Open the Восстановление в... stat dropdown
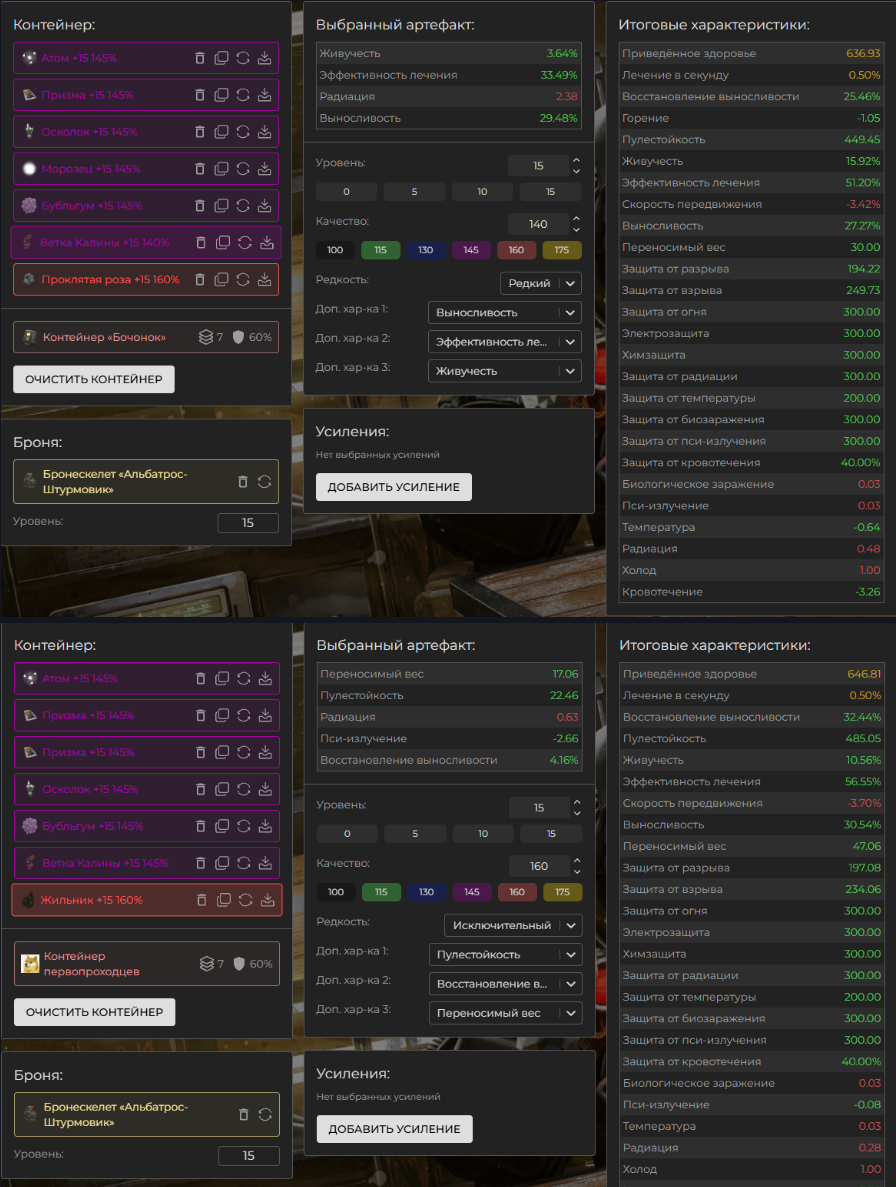This screenshot has height=1187, width=896. pos(506,984)
